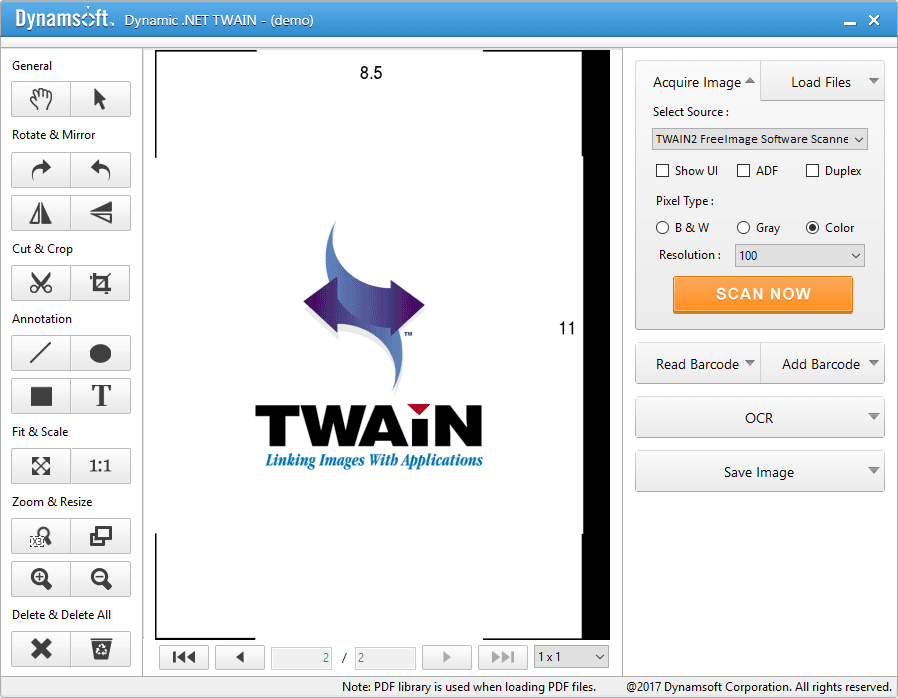Go to the previous page
This screenshot has height=698, width=898.
(240, 657)
